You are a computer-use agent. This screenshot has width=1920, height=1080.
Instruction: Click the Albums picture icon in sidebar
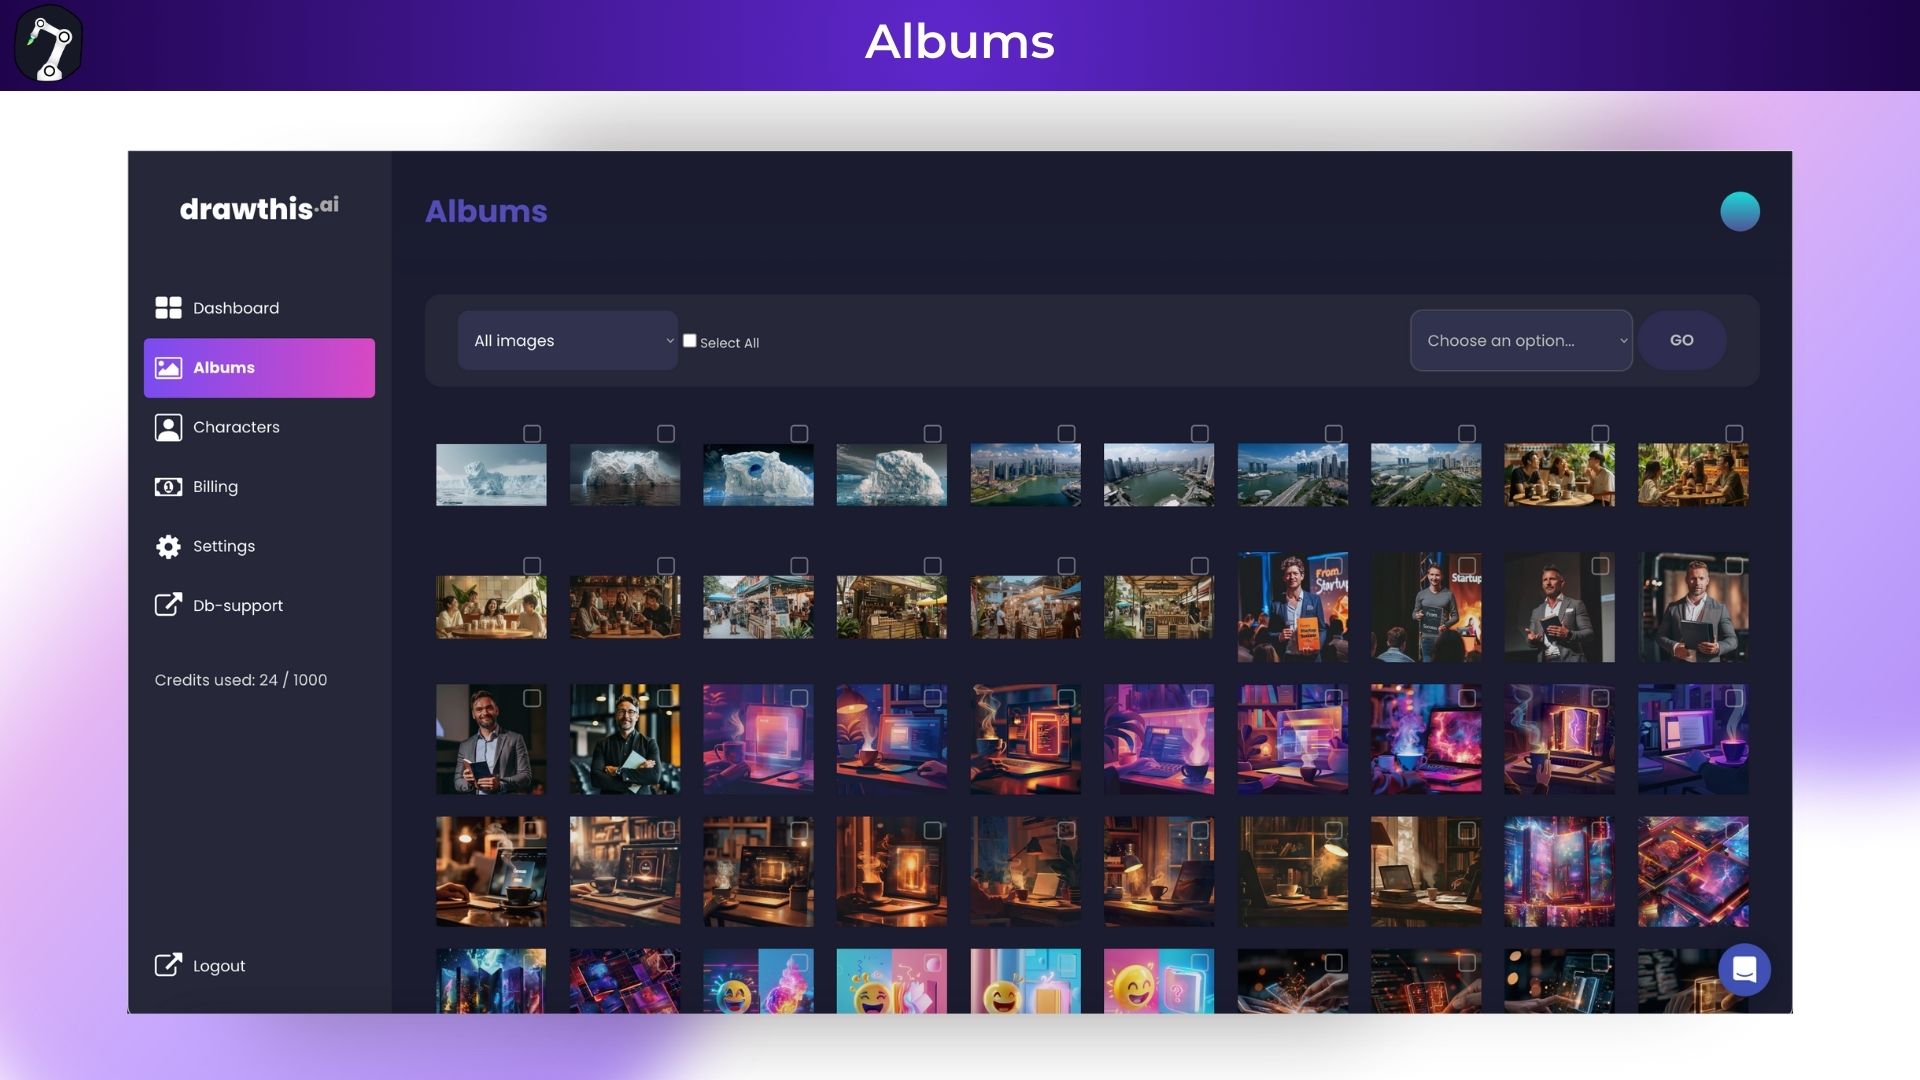coord(168,368)
